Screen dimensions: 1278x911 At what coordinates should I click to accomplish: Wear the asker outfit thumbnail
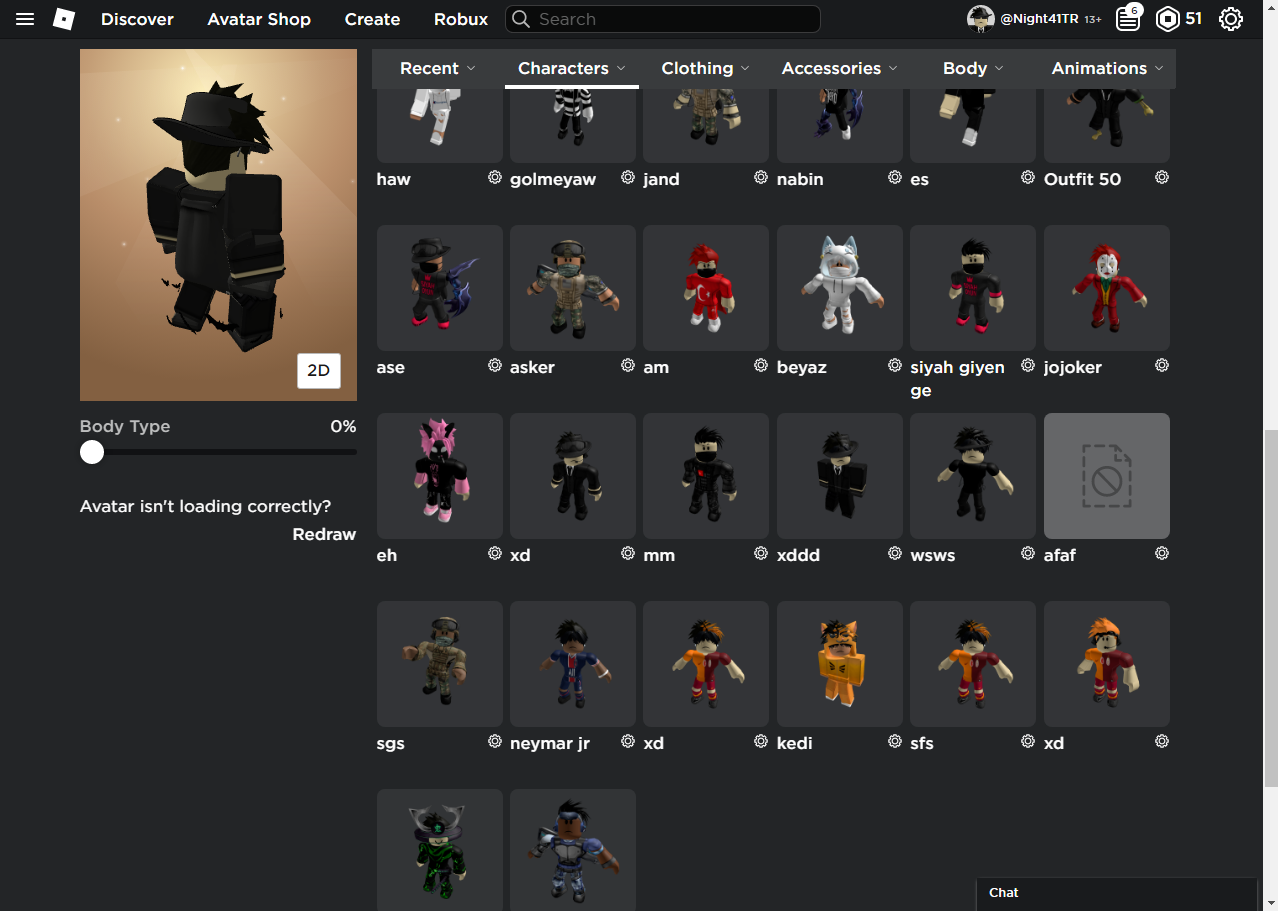point(573,288)
